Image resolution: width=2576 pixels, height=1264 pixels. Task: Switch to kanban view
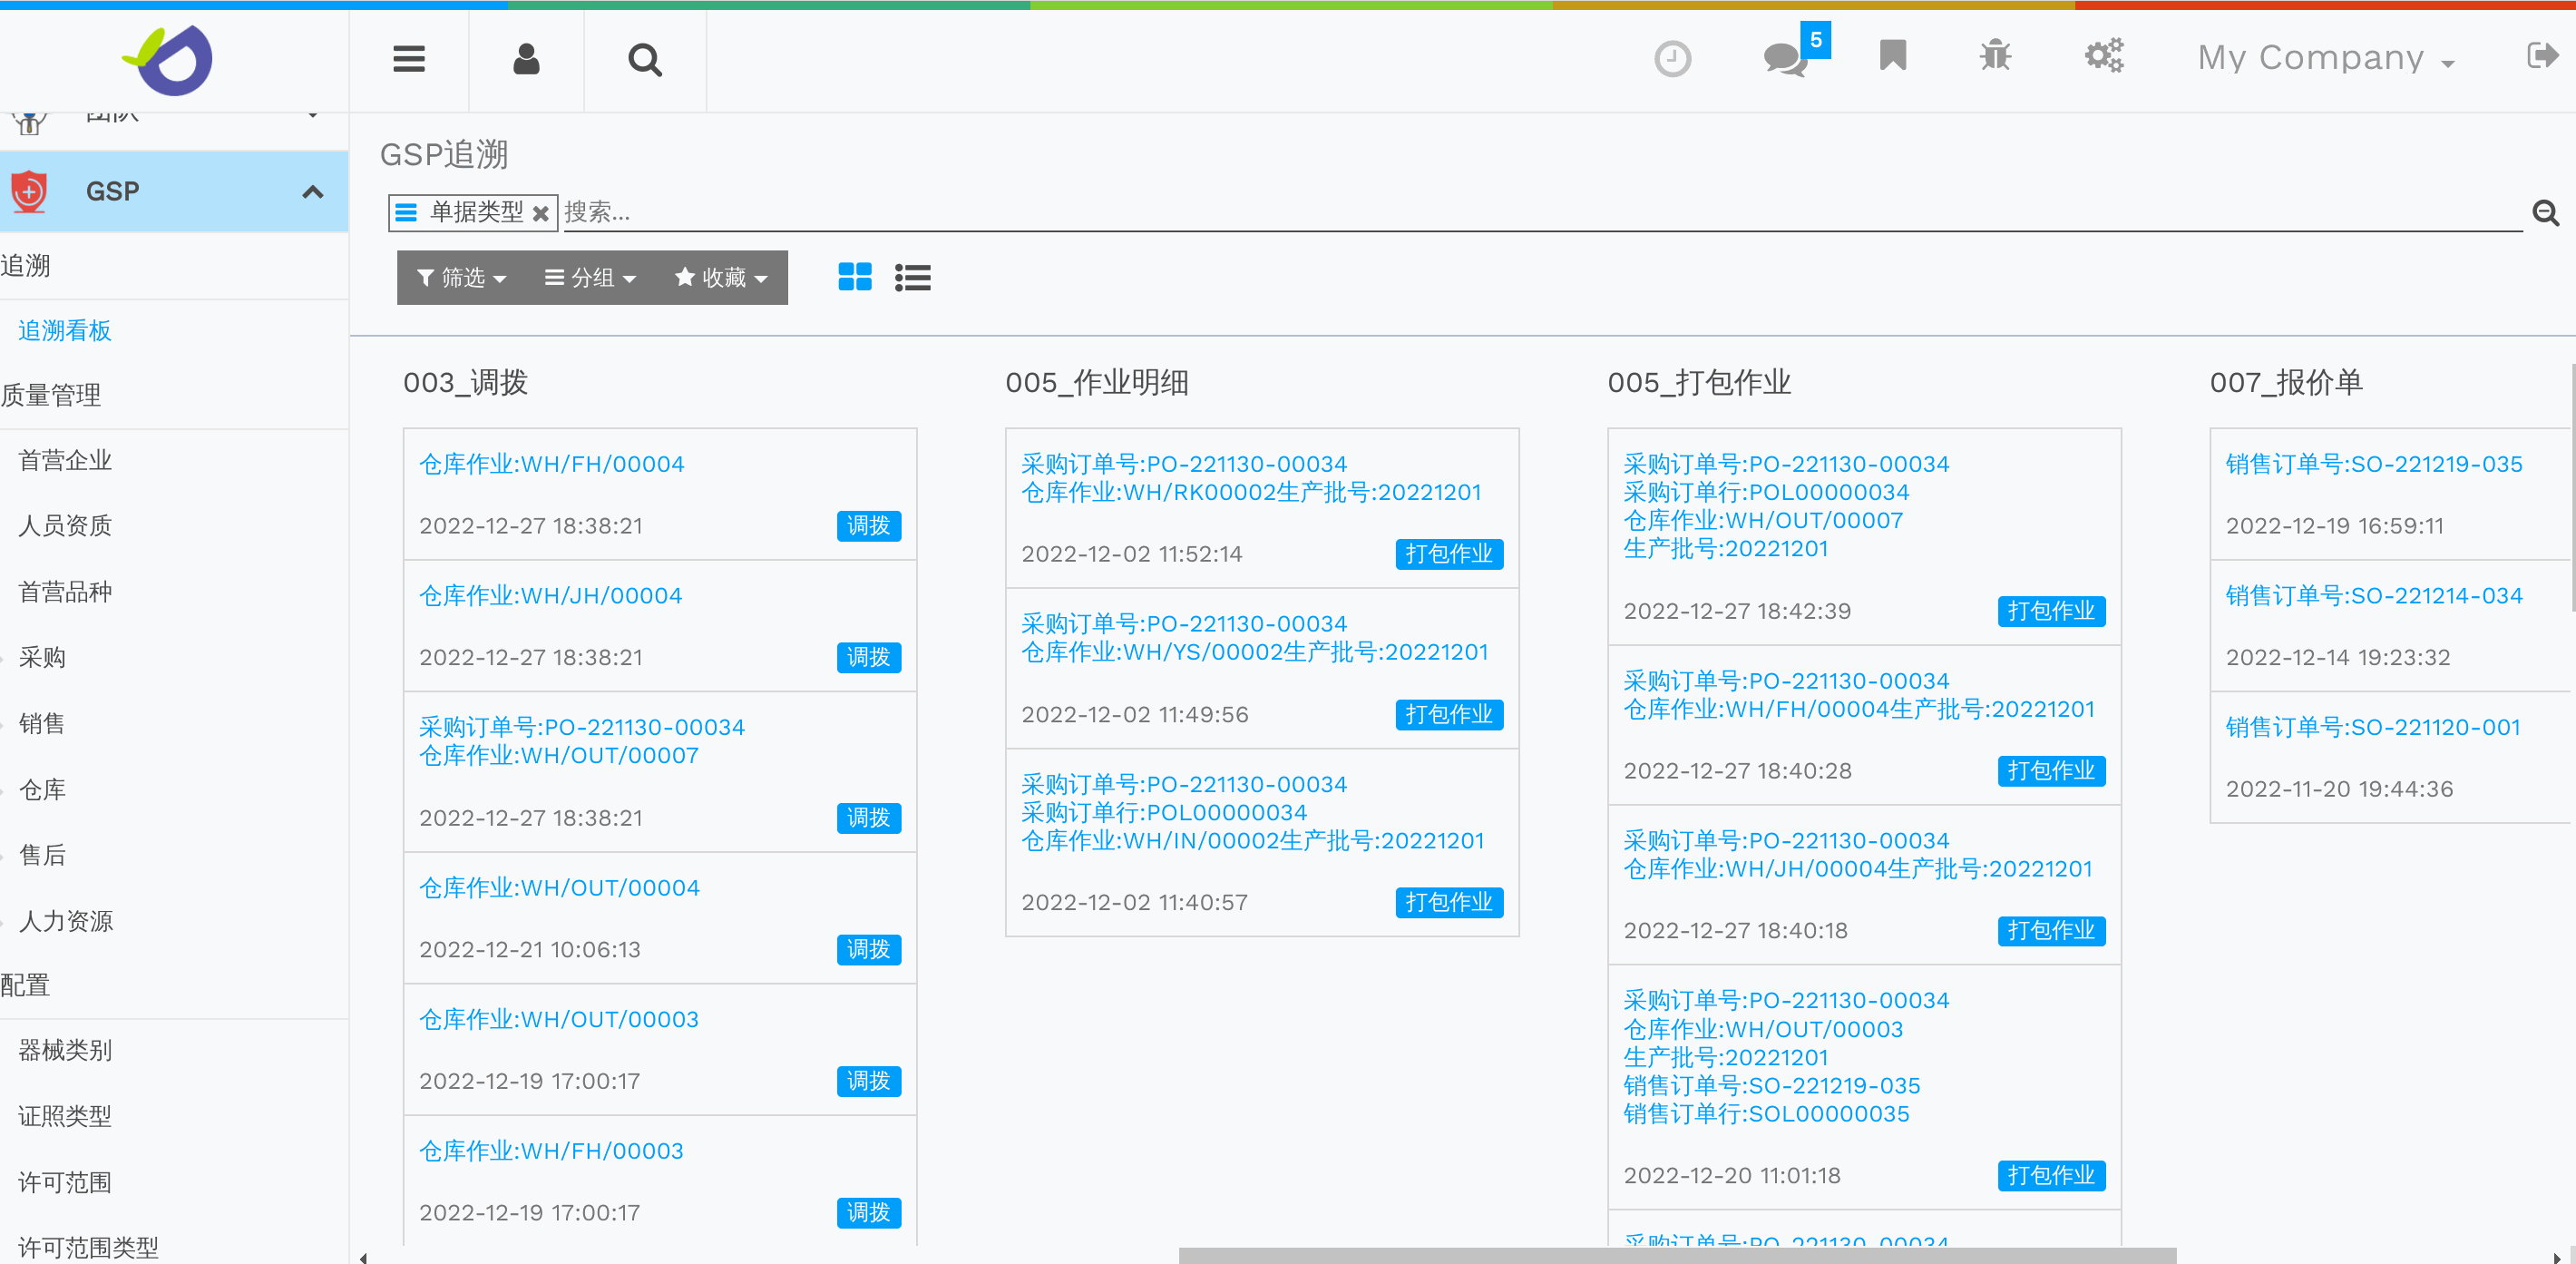[854, 277]
